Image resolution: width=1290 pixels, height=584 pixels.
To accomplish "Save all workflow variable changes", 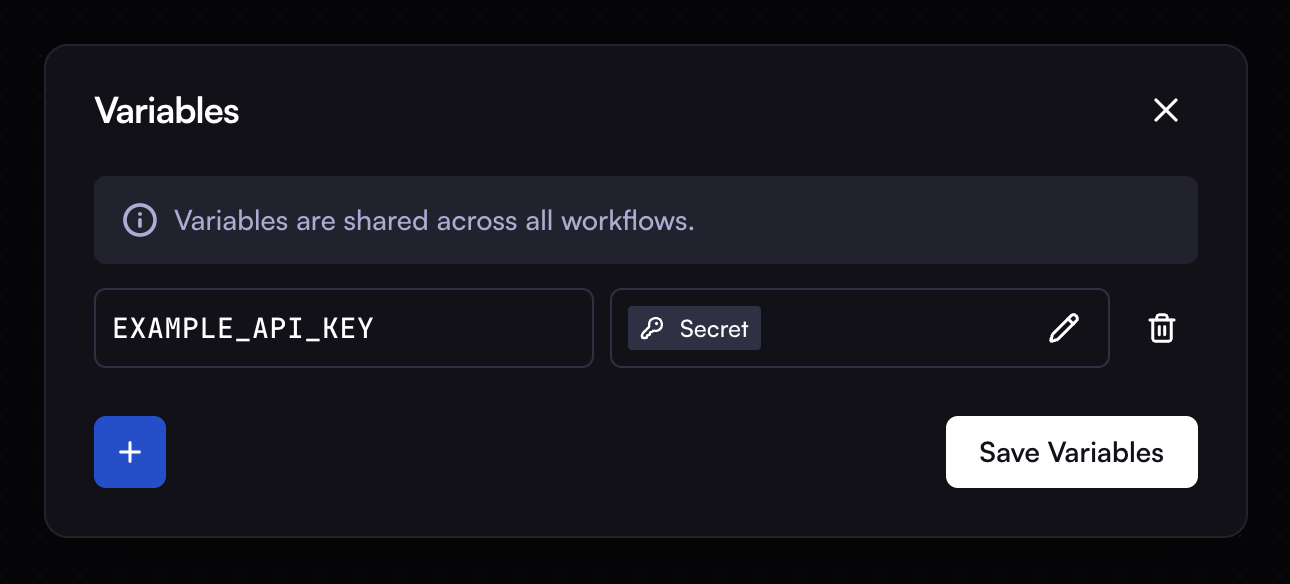I will [1071, 452].
